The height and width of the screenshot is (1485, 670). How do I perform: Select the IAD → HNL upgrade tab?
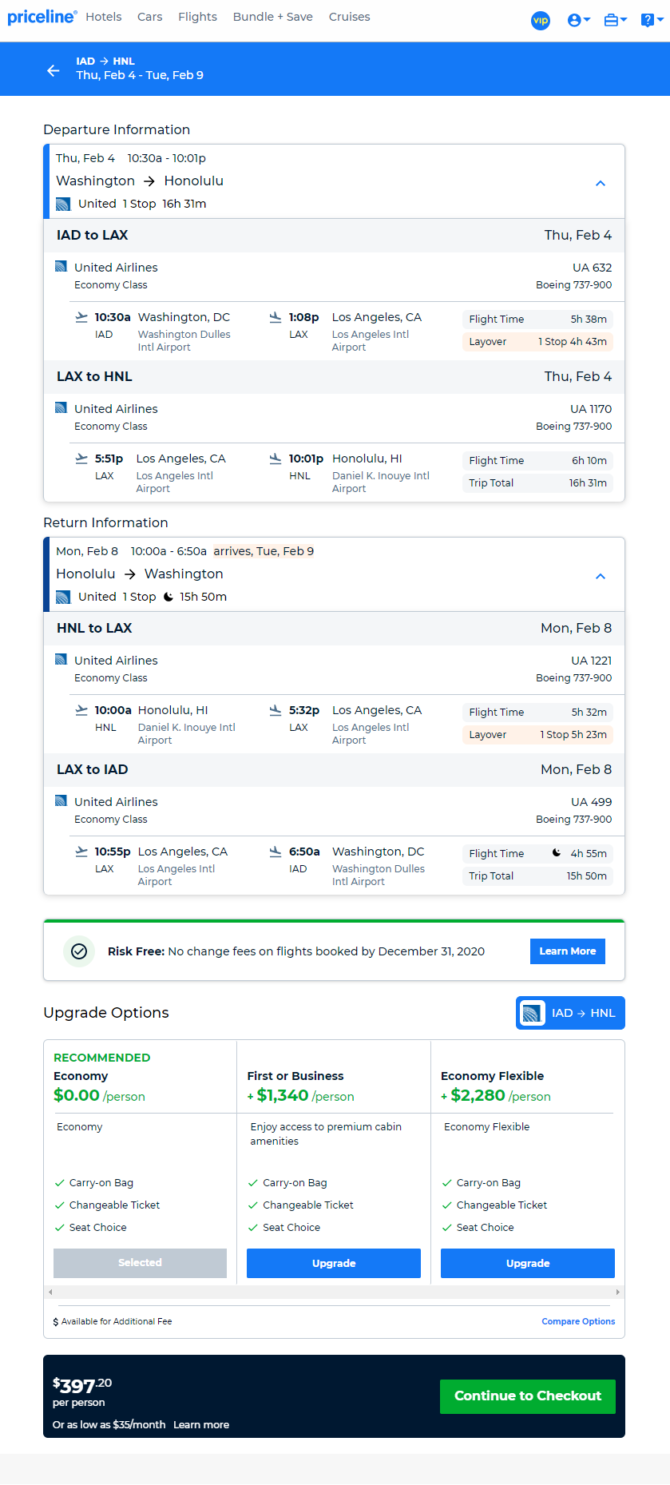click(x=570, y=1013)
